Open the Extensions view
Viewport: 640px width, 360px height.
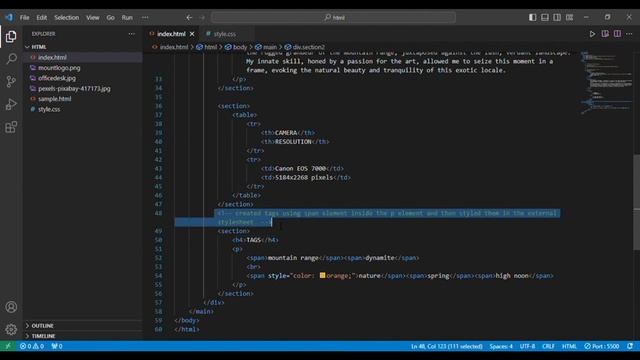click(11, 127)
